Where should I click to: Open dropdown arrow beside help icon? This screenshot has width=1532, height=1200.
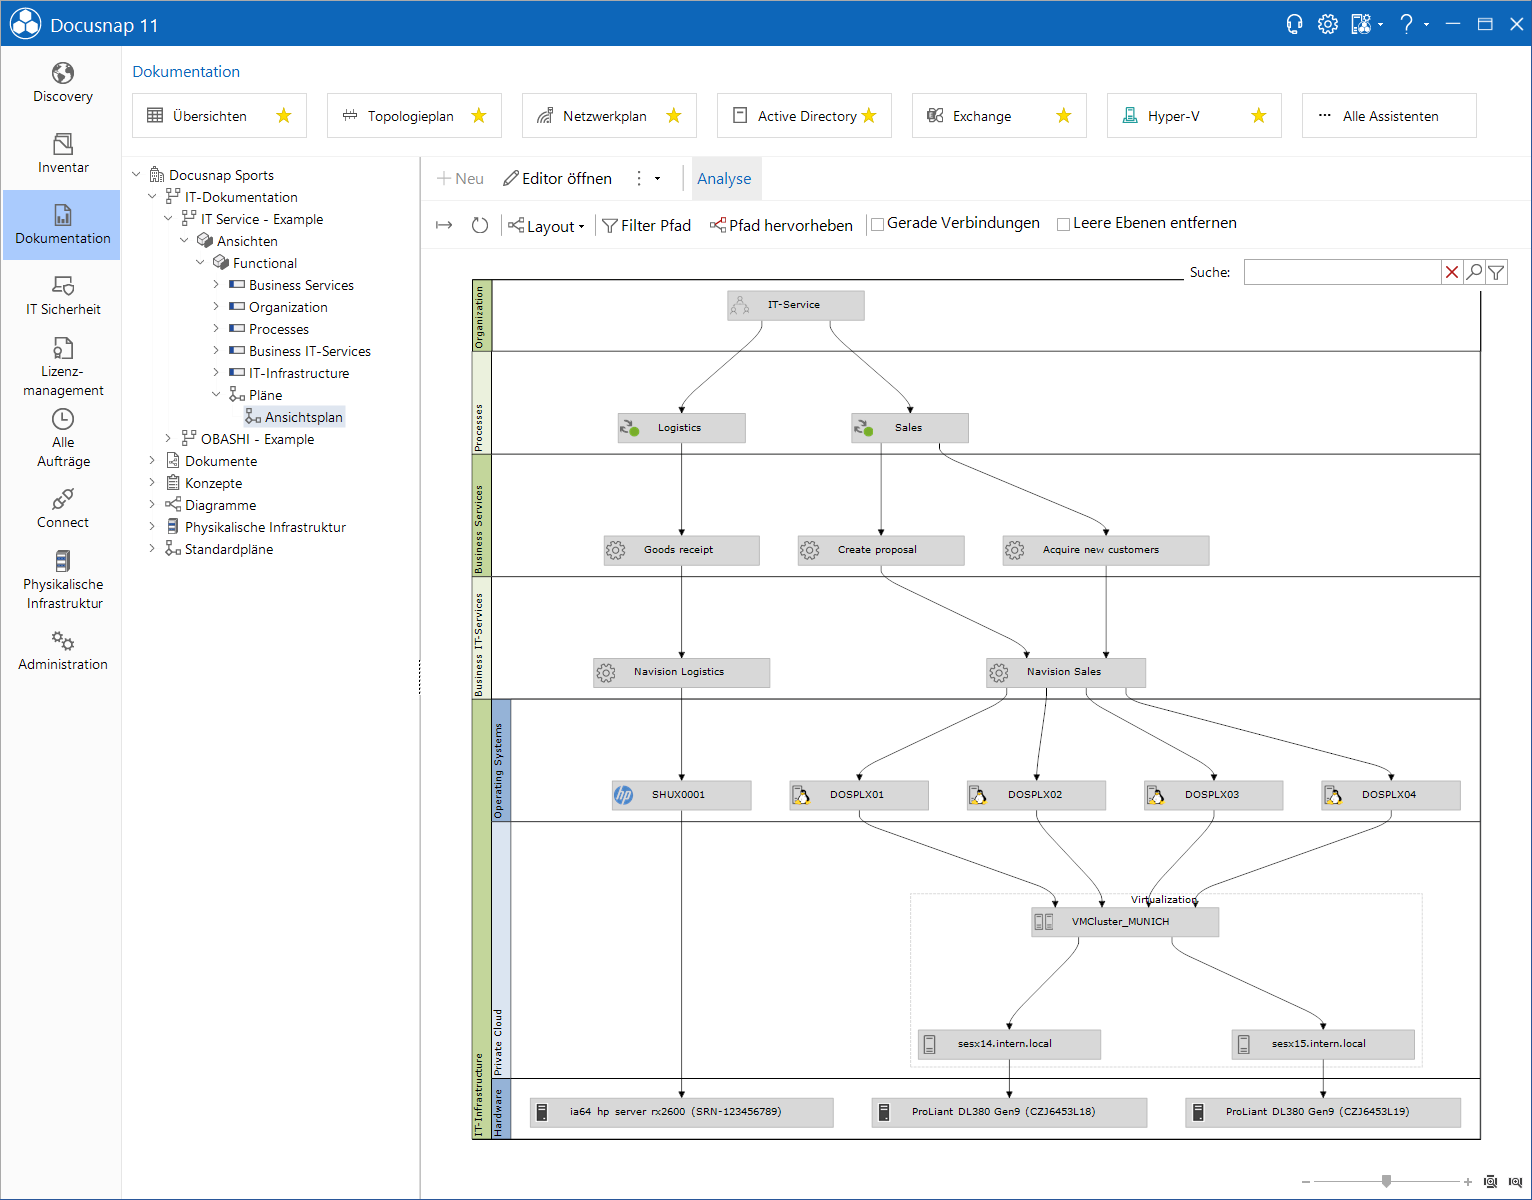coord(1426,24)
